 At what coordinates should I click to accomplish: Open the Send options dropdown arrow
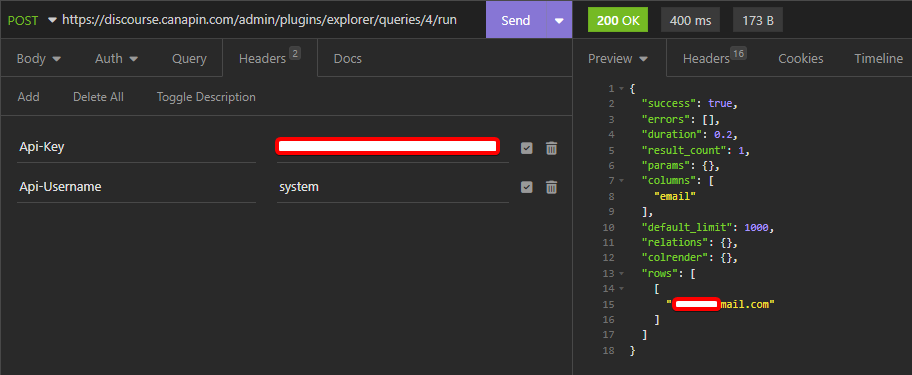559,20
